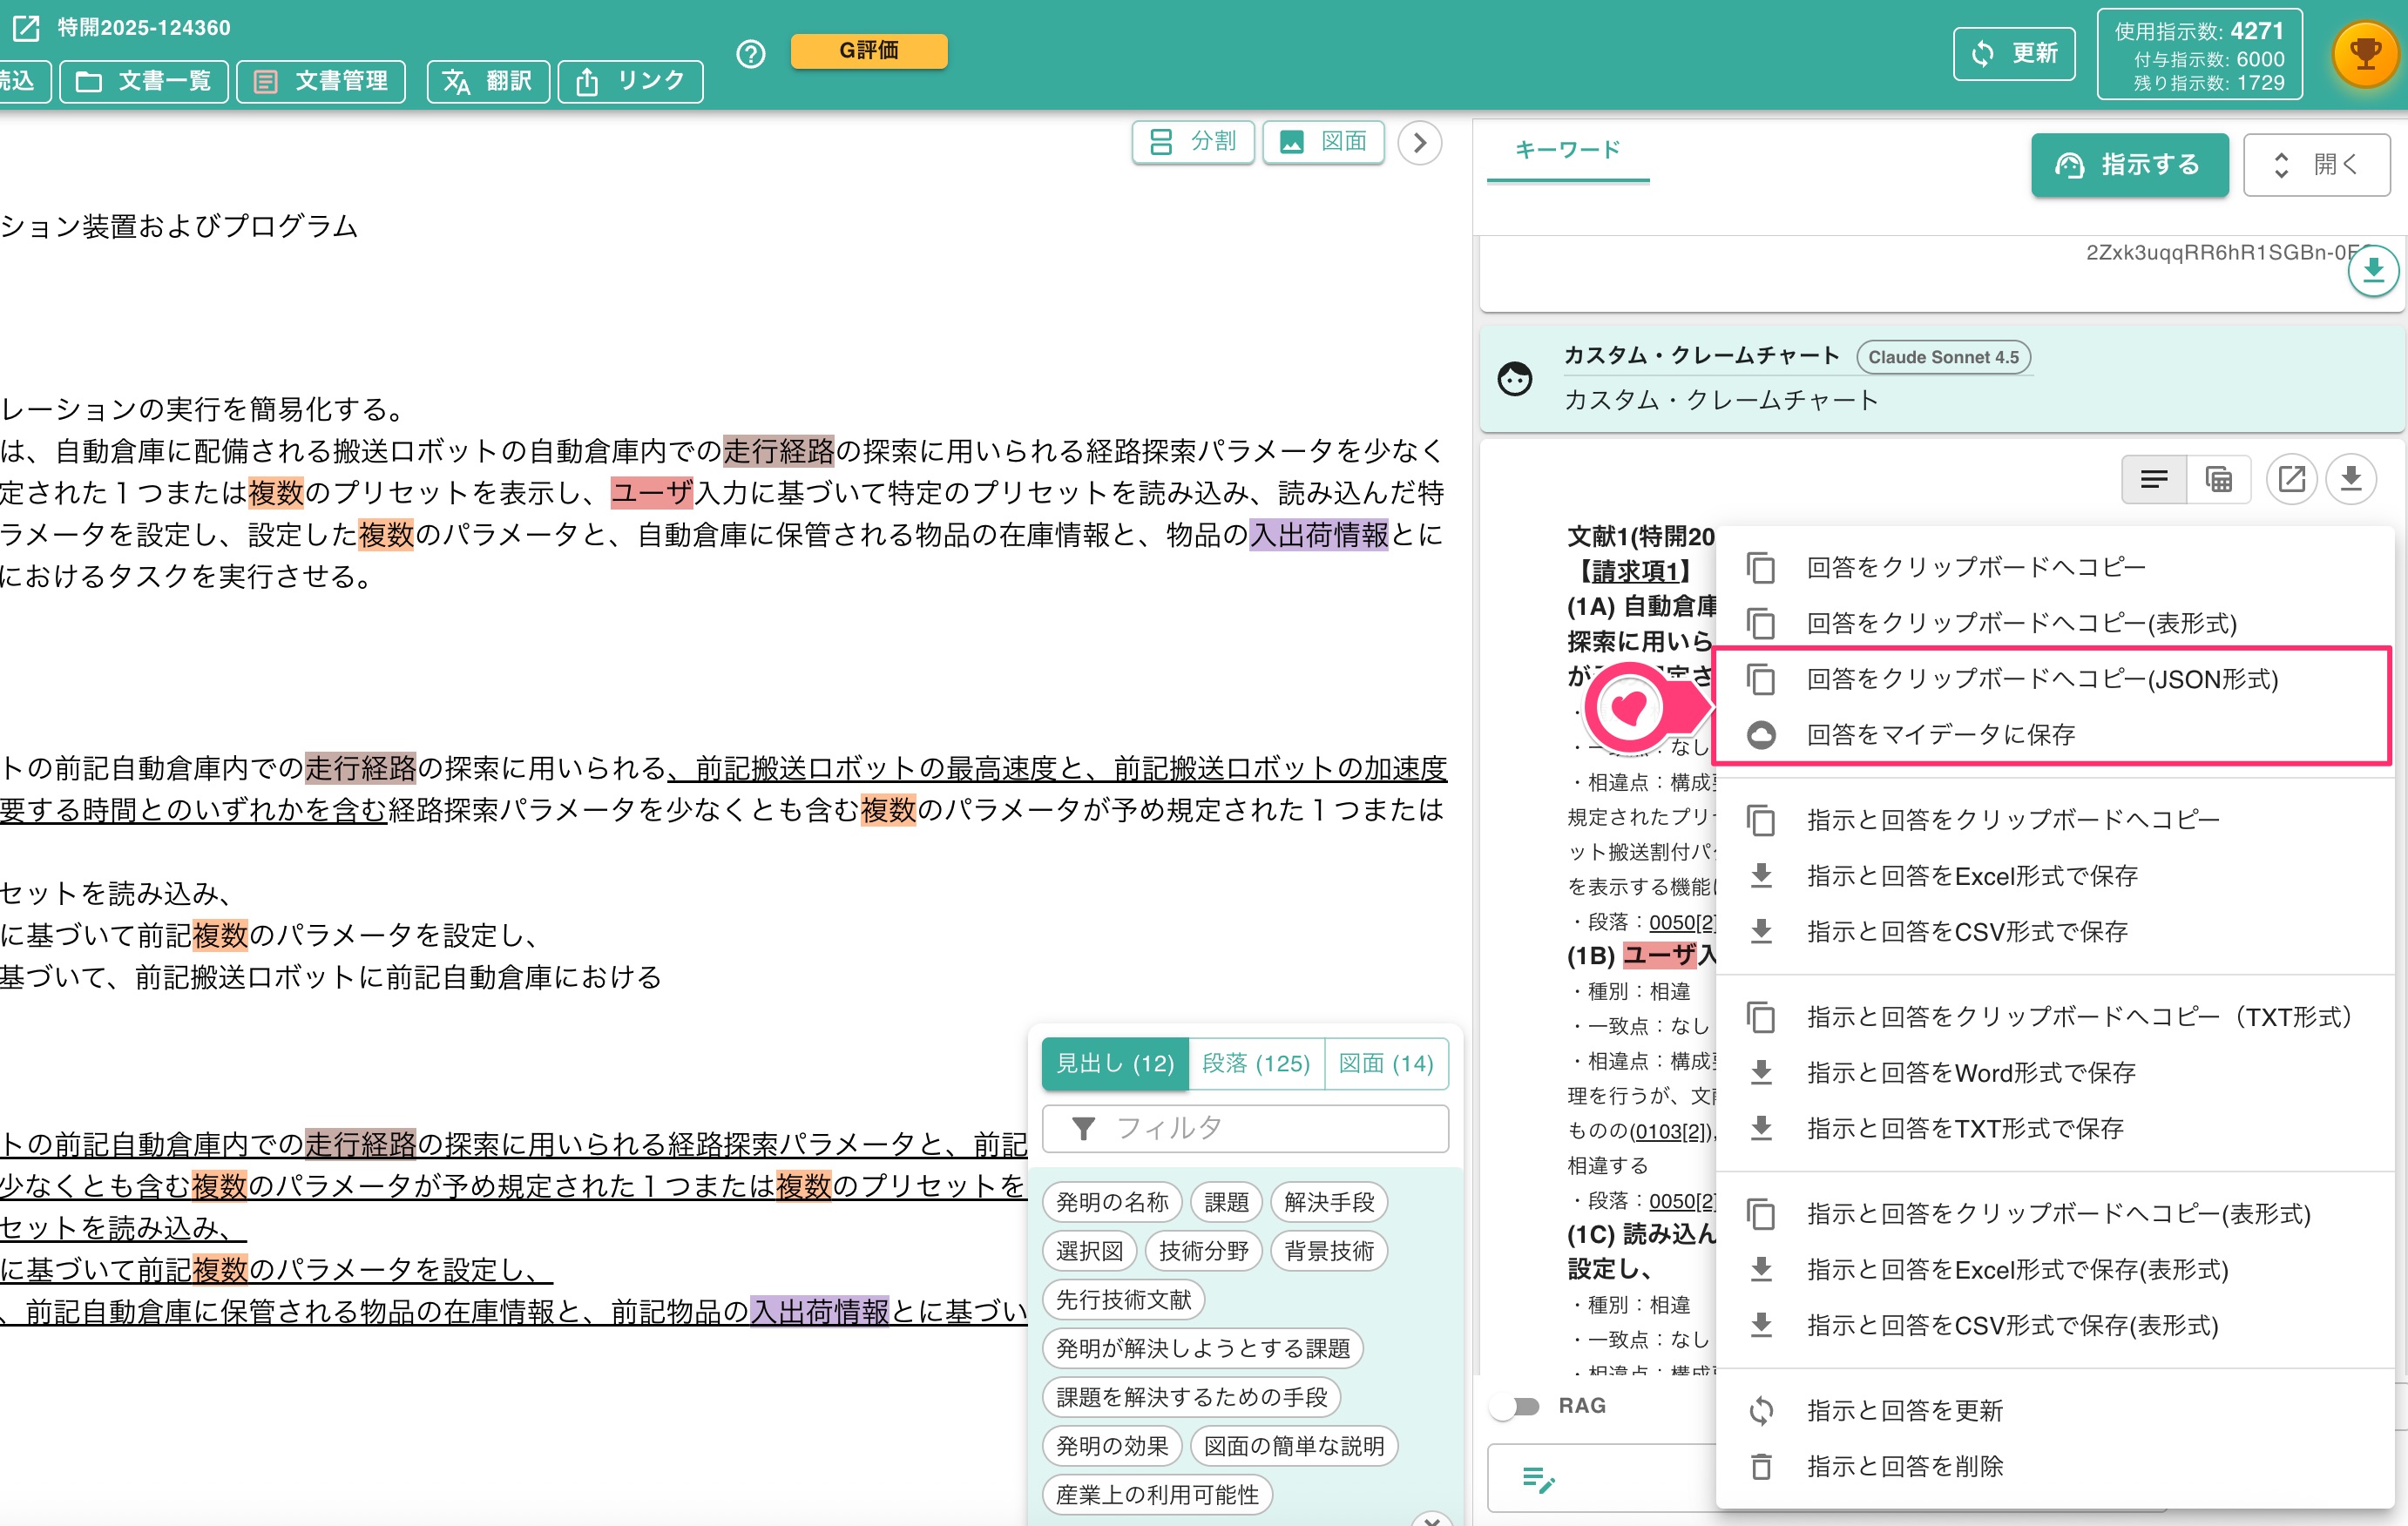Choose 指示と回答をクリップボードへコピー(表形式)
This screenshot has width=2408, height=1526.
(2054, 1214)
